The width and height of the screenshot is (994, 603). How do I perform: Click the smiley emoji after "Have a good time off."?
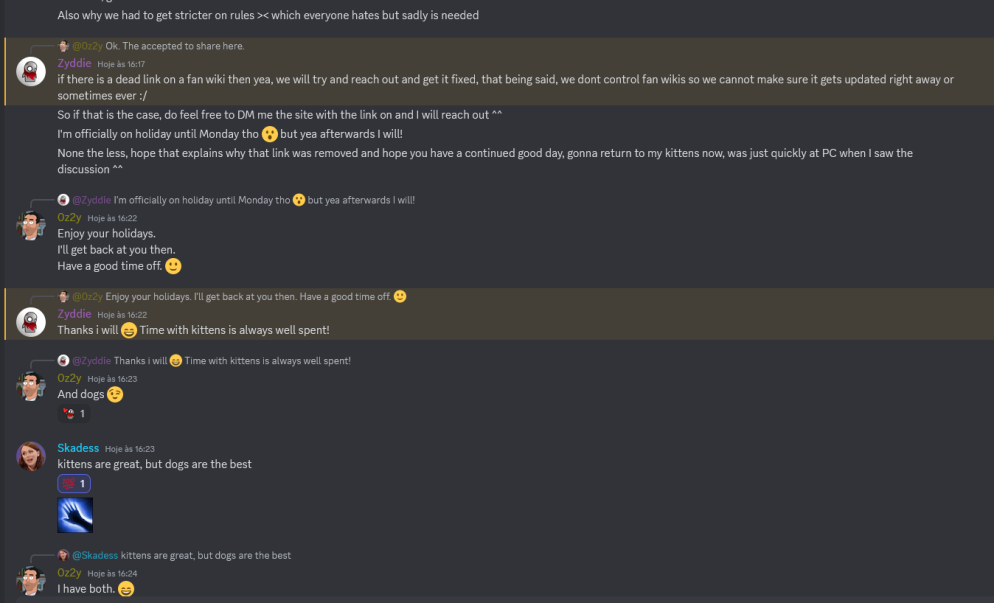[x=173, y=266]
